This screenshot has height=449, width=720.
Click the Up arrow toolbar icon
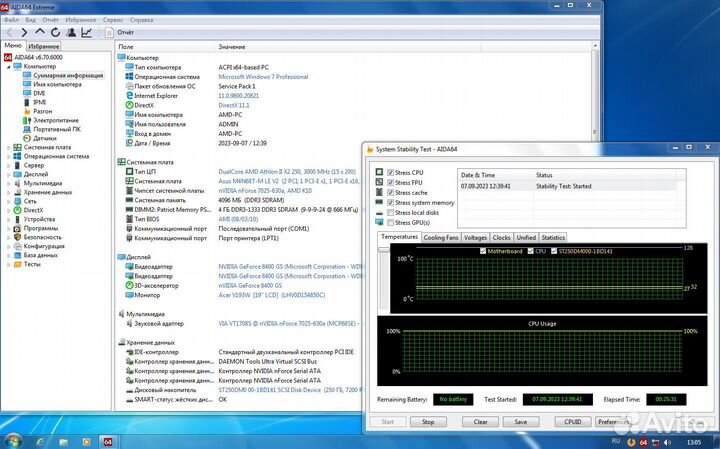coord(40,32)
